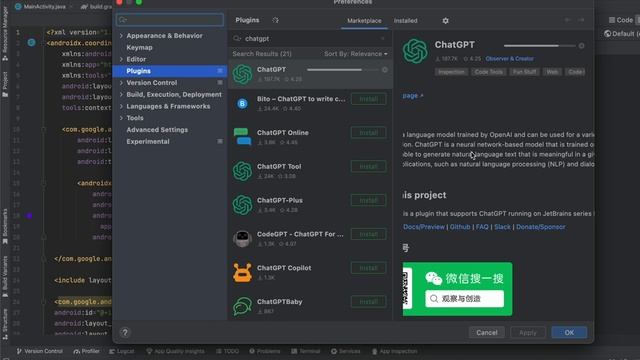Switch to MainActivity.java editor tab
Screen dimensions: 640x360
pyautogui.click(x=40, y=7)
